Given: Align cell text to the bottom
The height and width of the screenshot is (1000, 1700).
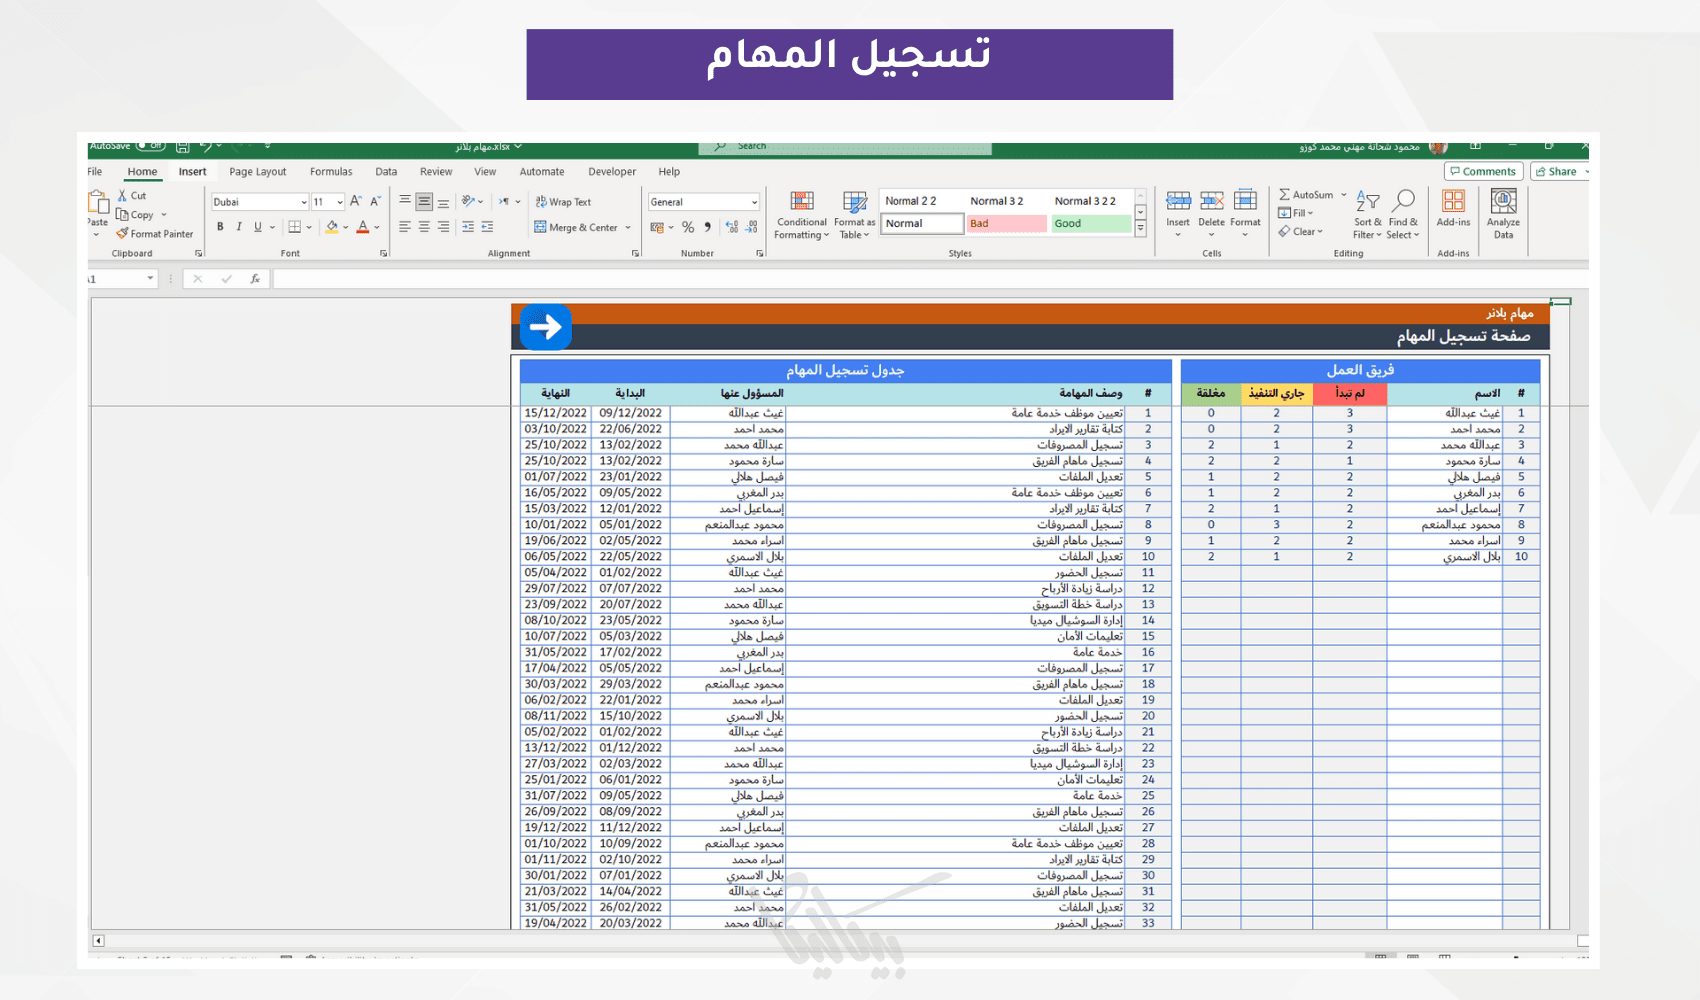Looking at the screenshot, I should pyautogui.click(x=443, y=202).
